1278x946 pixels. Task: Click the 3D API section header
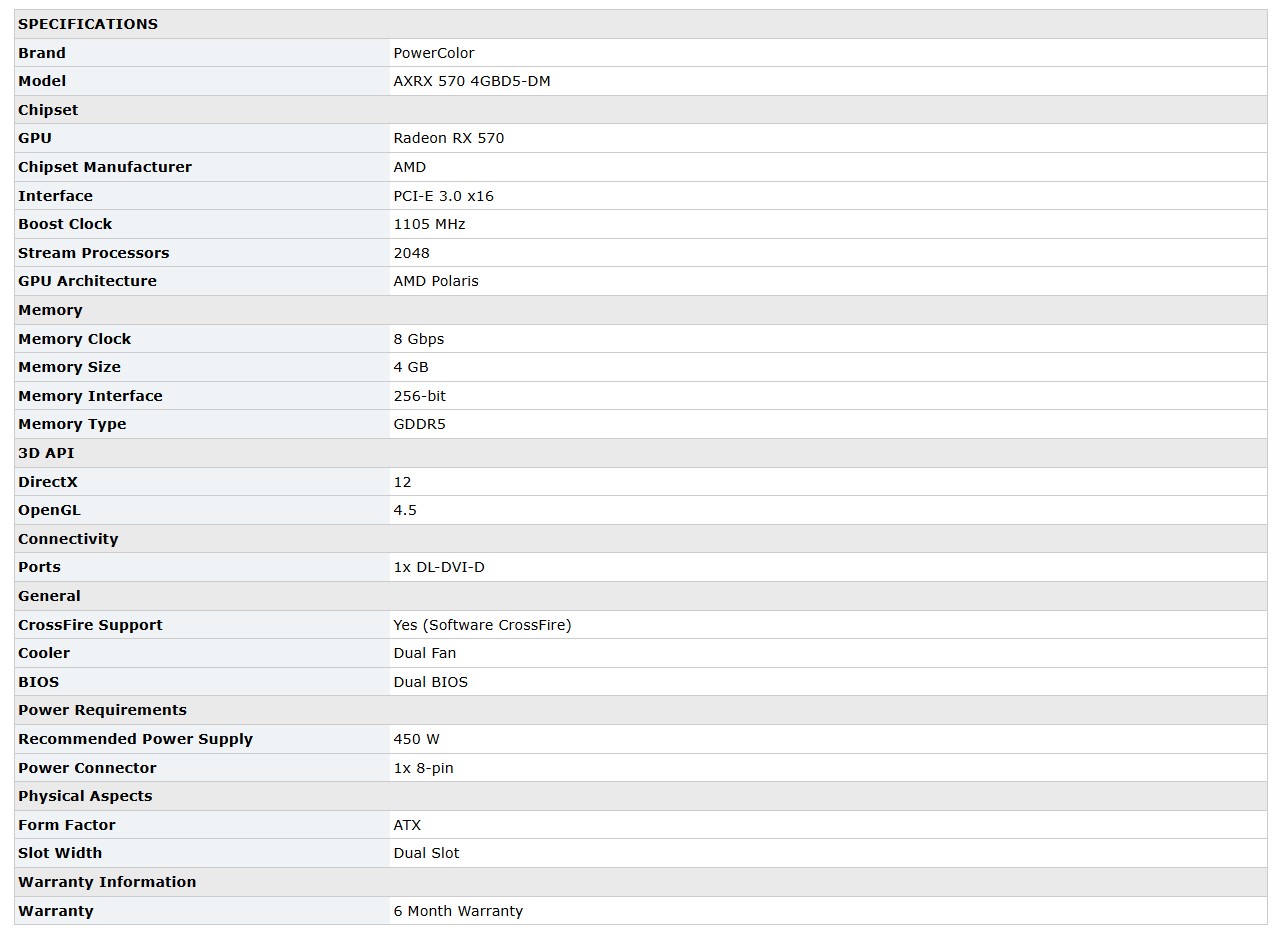coord(640,453)
